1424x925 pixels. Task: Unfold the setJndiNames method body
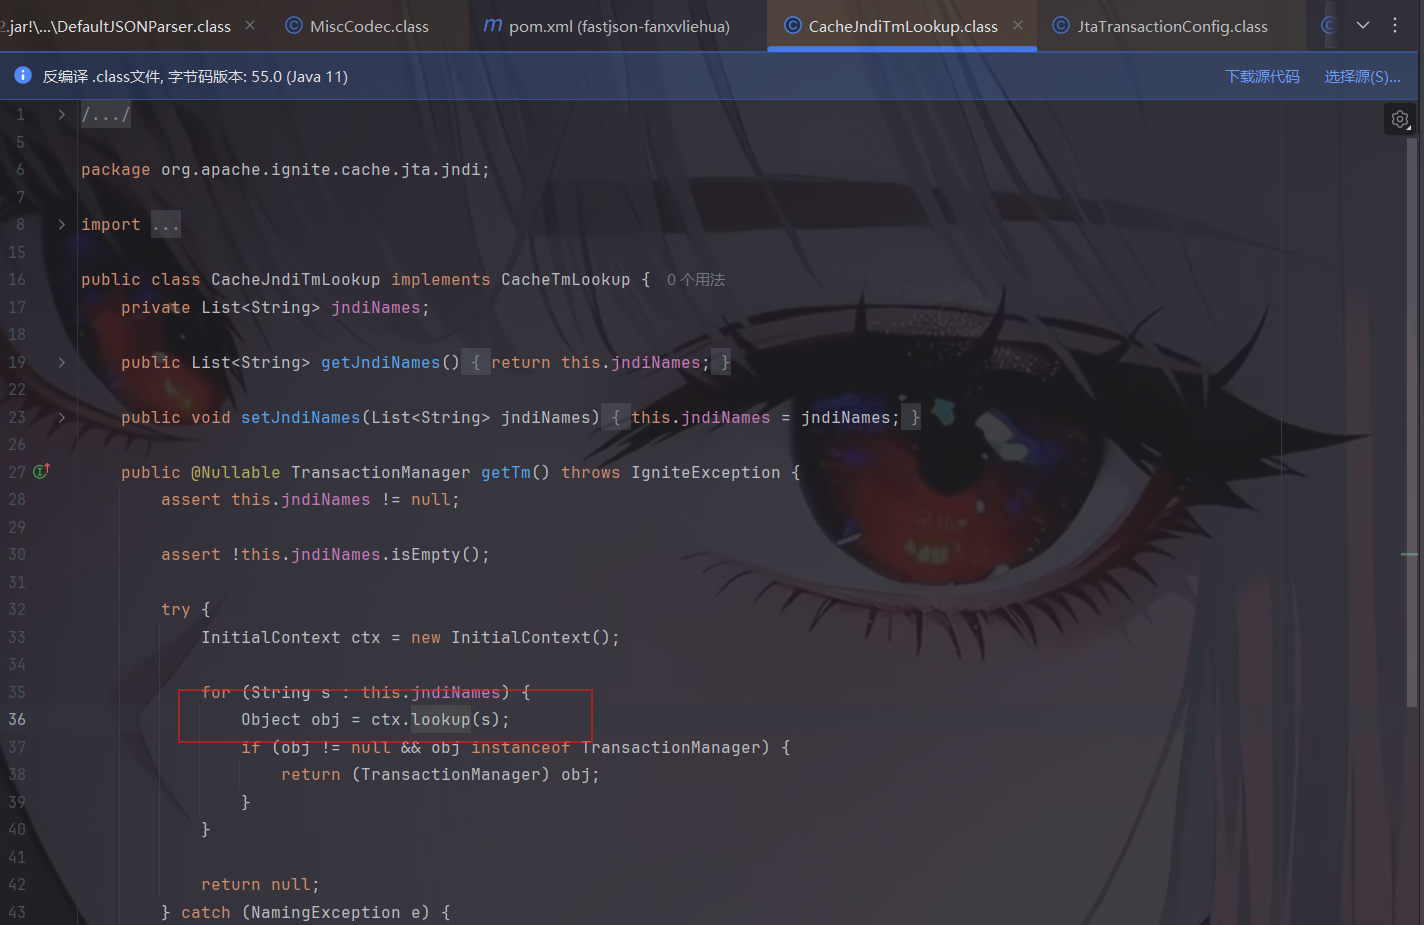click(x=62, y=417)
